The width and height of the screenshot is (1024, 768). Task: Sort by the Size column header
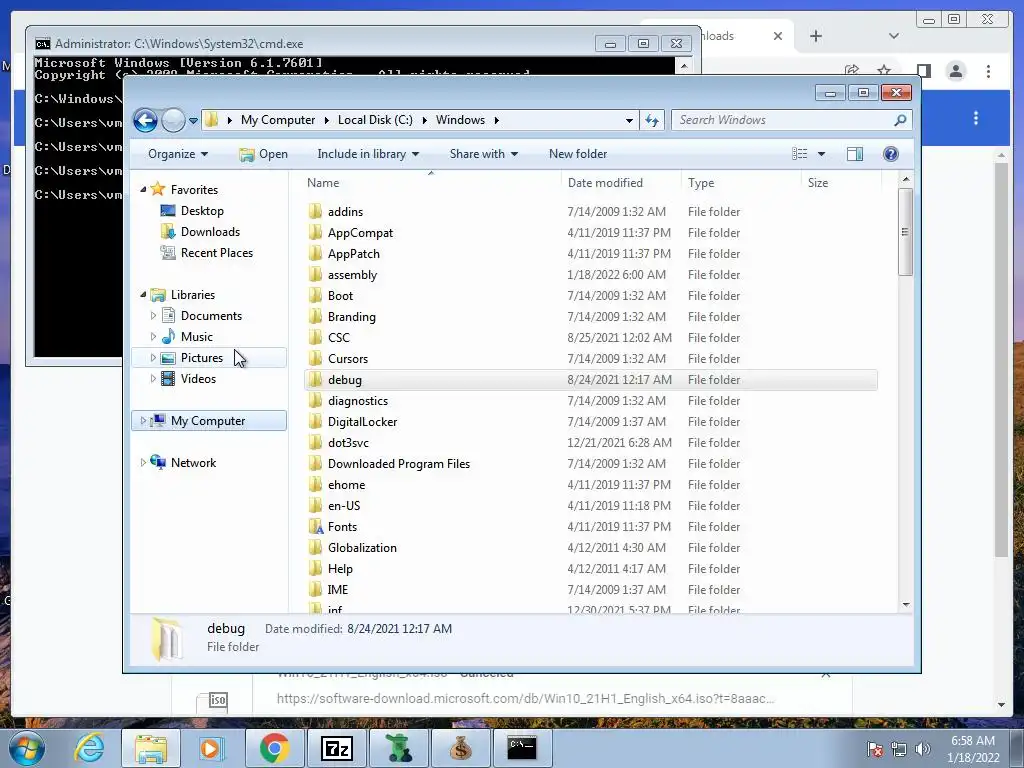click(818, 183)
